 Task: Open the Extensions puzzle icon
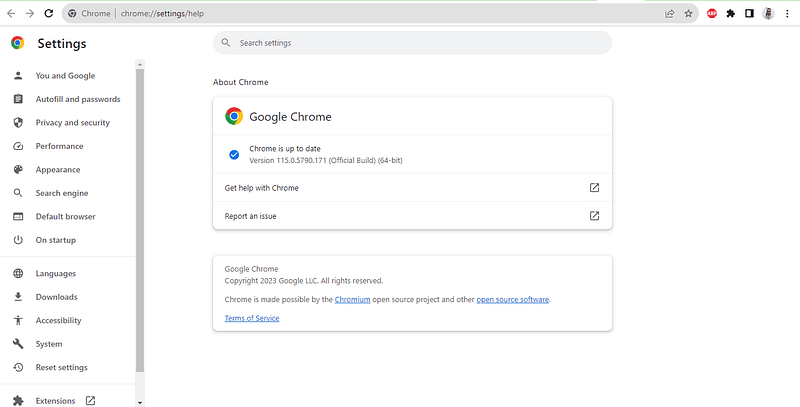(731, 14)
